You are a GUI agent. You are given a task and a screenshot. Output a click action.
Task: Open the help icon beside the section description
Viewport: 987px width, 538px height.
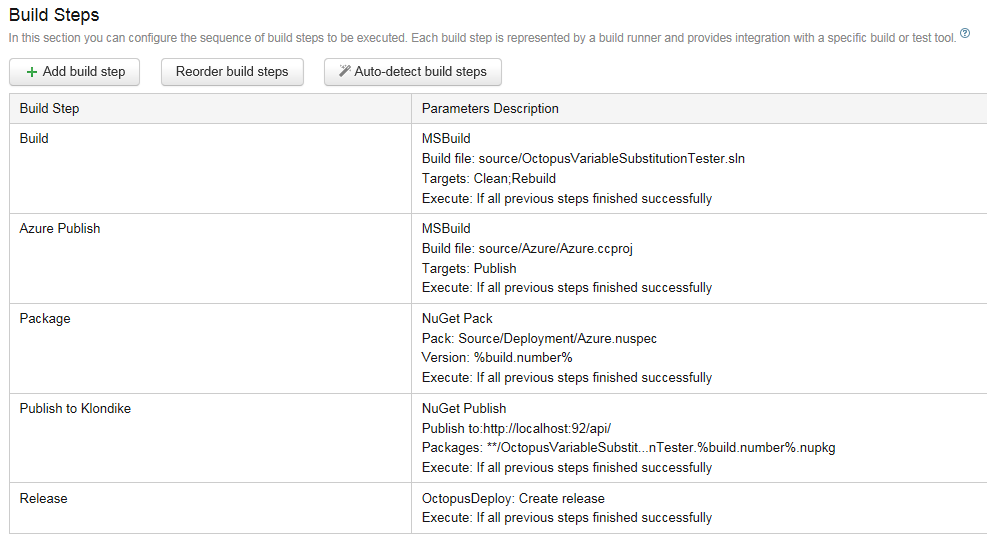pyautogui.click(x=965, y=34)
